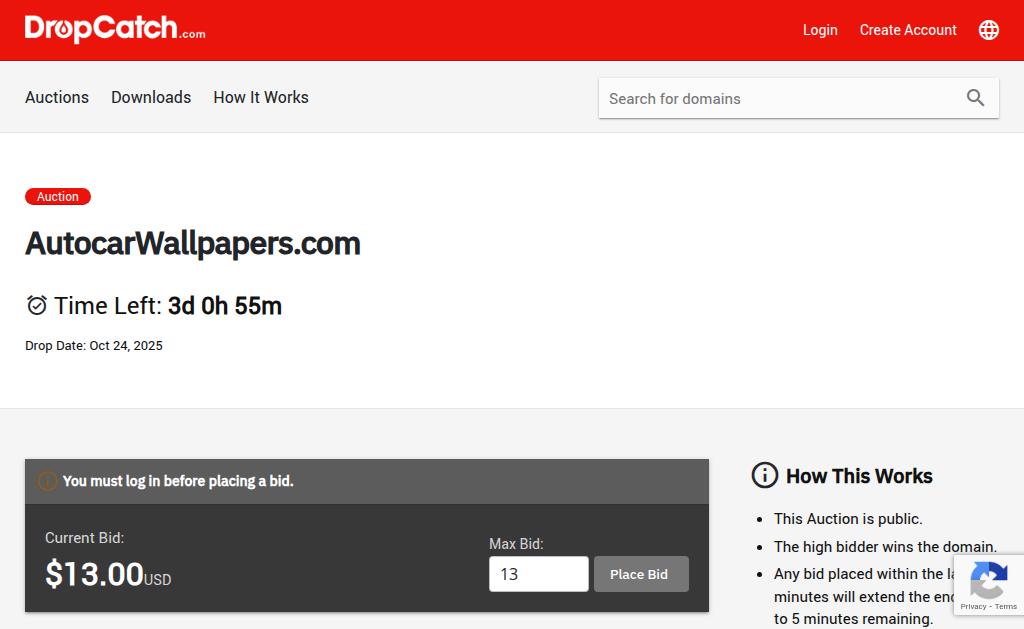Screen dimensions: 1024x629
Task: Click the Login link
Action: click(x=820, y=30)
